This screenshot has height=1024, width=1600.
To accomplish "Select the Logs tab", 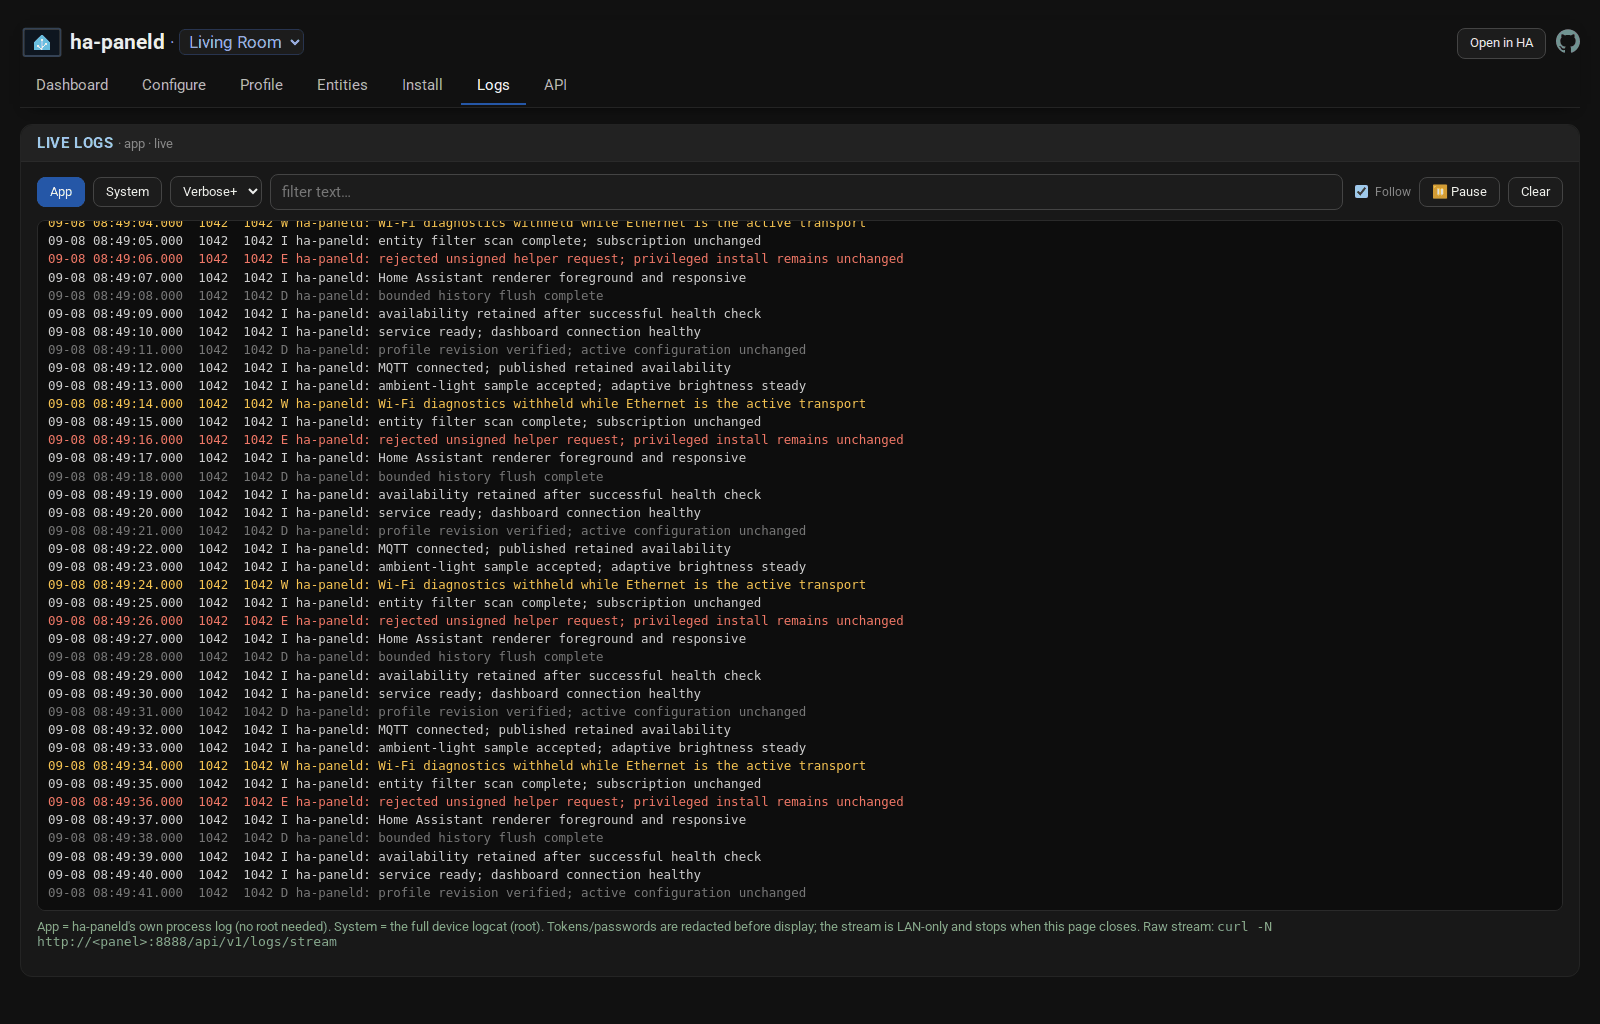I will point(493,85).
